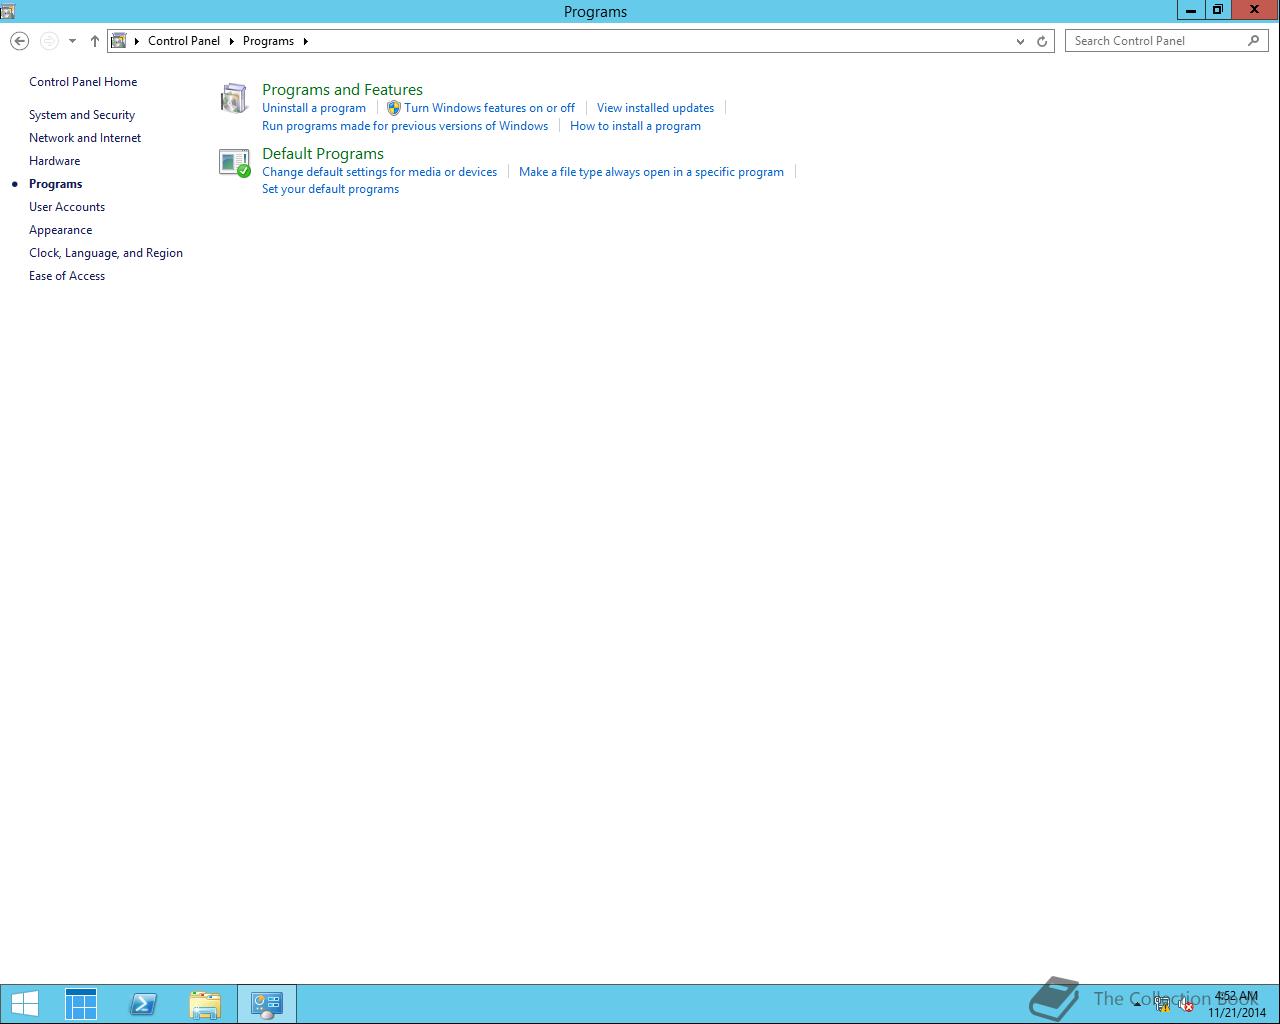The image size is (1280, 1024).
Task: Go up one level with Up arrow
Action: 94,41
